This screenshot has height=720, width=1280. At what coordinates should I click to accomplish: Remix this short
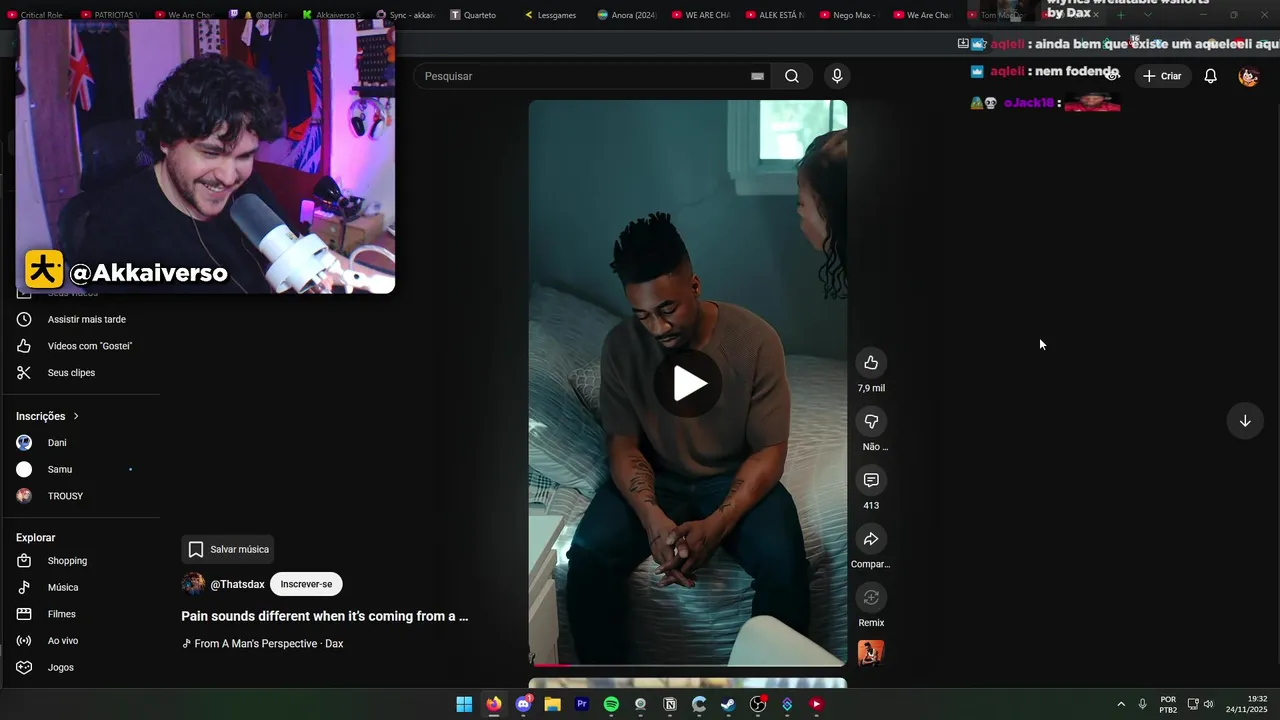tap(871, 598)
